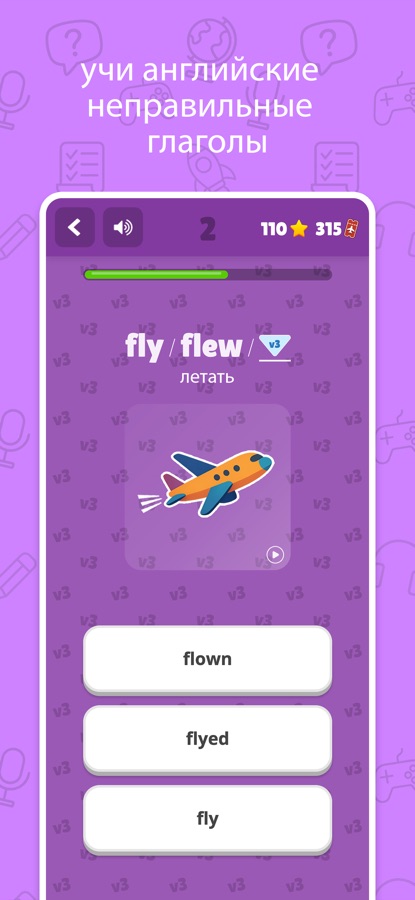The width and height of the screenshot is (415, 900).
Task: Tap the translation "летать"
Action: pyautogui.click(x=207, y=378)
